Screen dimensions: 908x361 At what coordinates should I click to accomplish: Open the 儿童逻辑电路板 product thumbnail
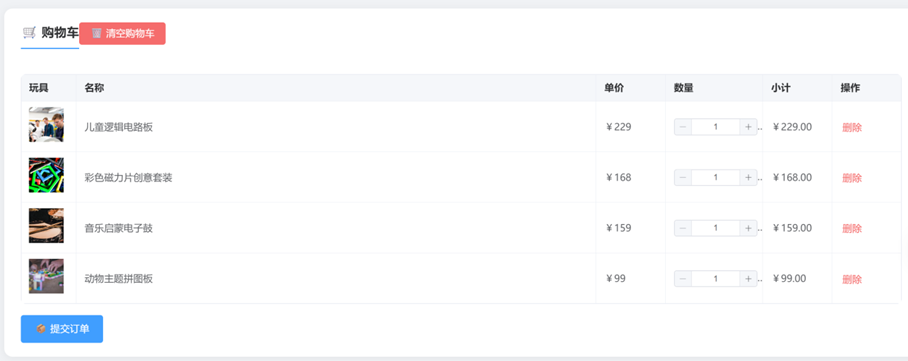46,125
